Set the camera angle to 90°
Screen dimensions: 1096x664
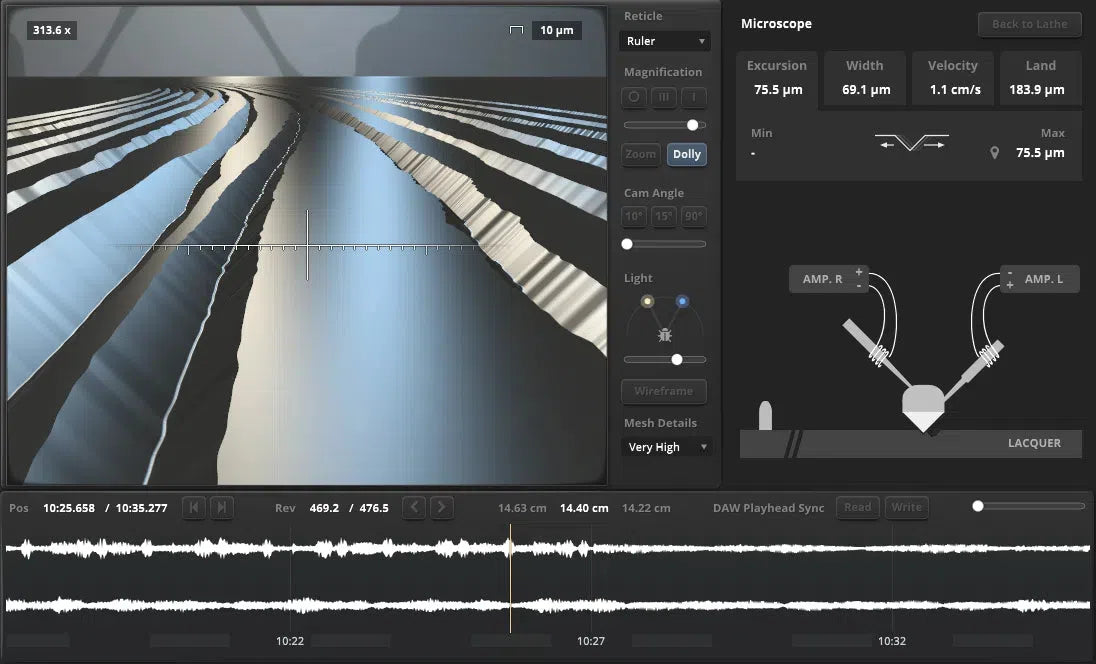[694, 216]
